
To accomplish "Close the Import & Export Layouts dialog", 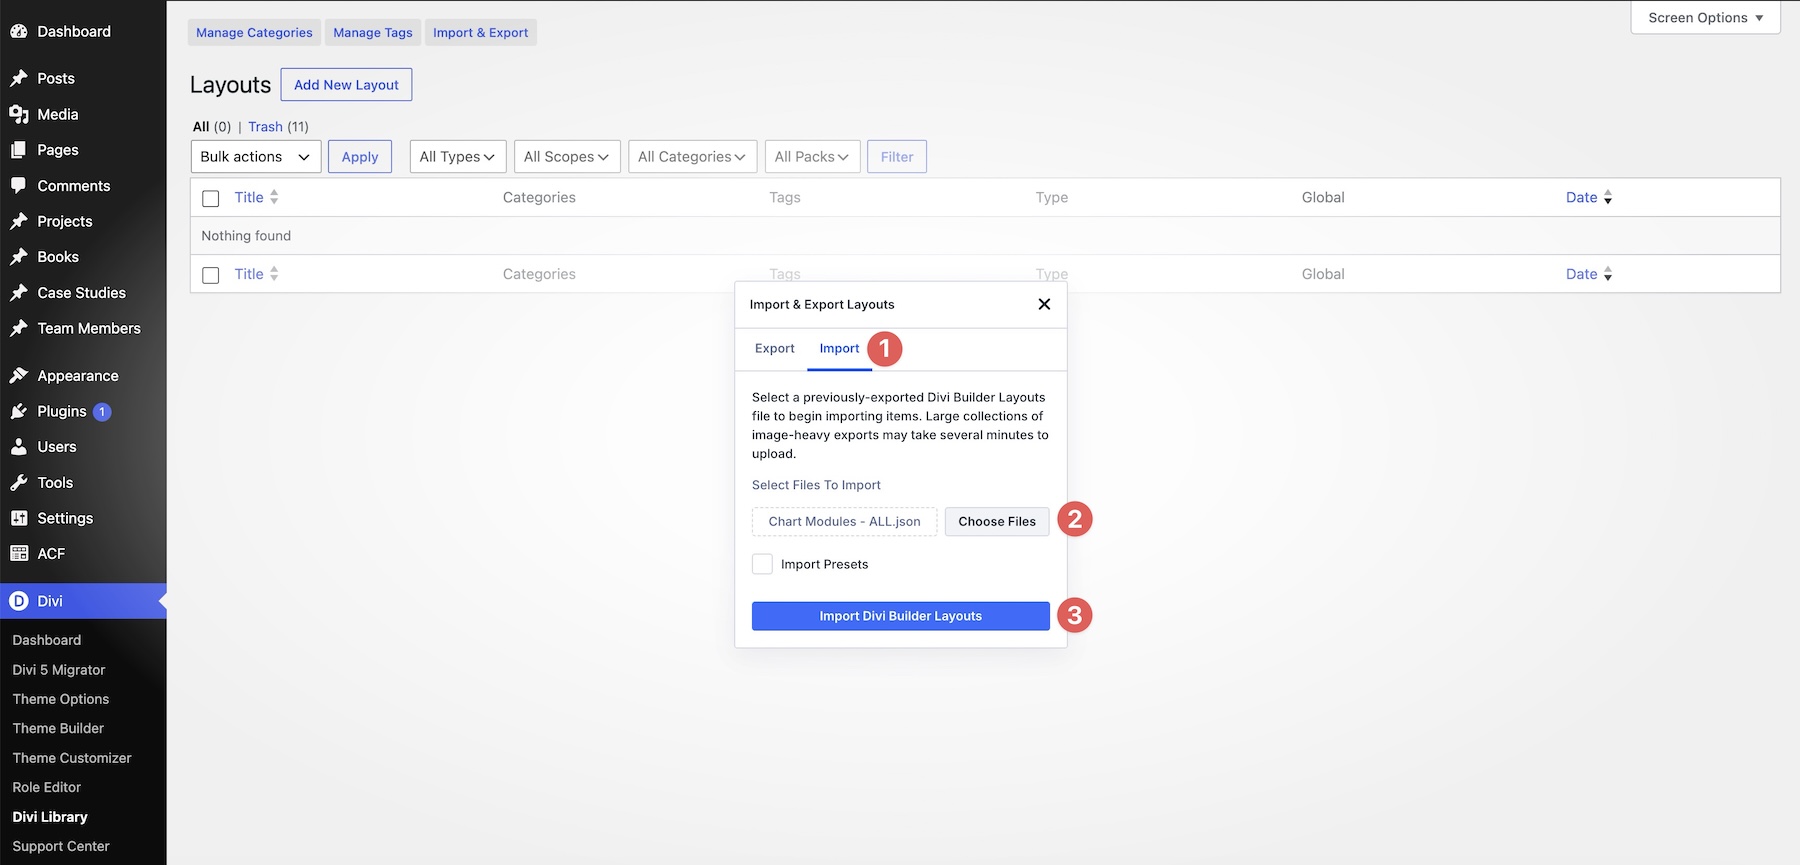I will [1044, 304].
